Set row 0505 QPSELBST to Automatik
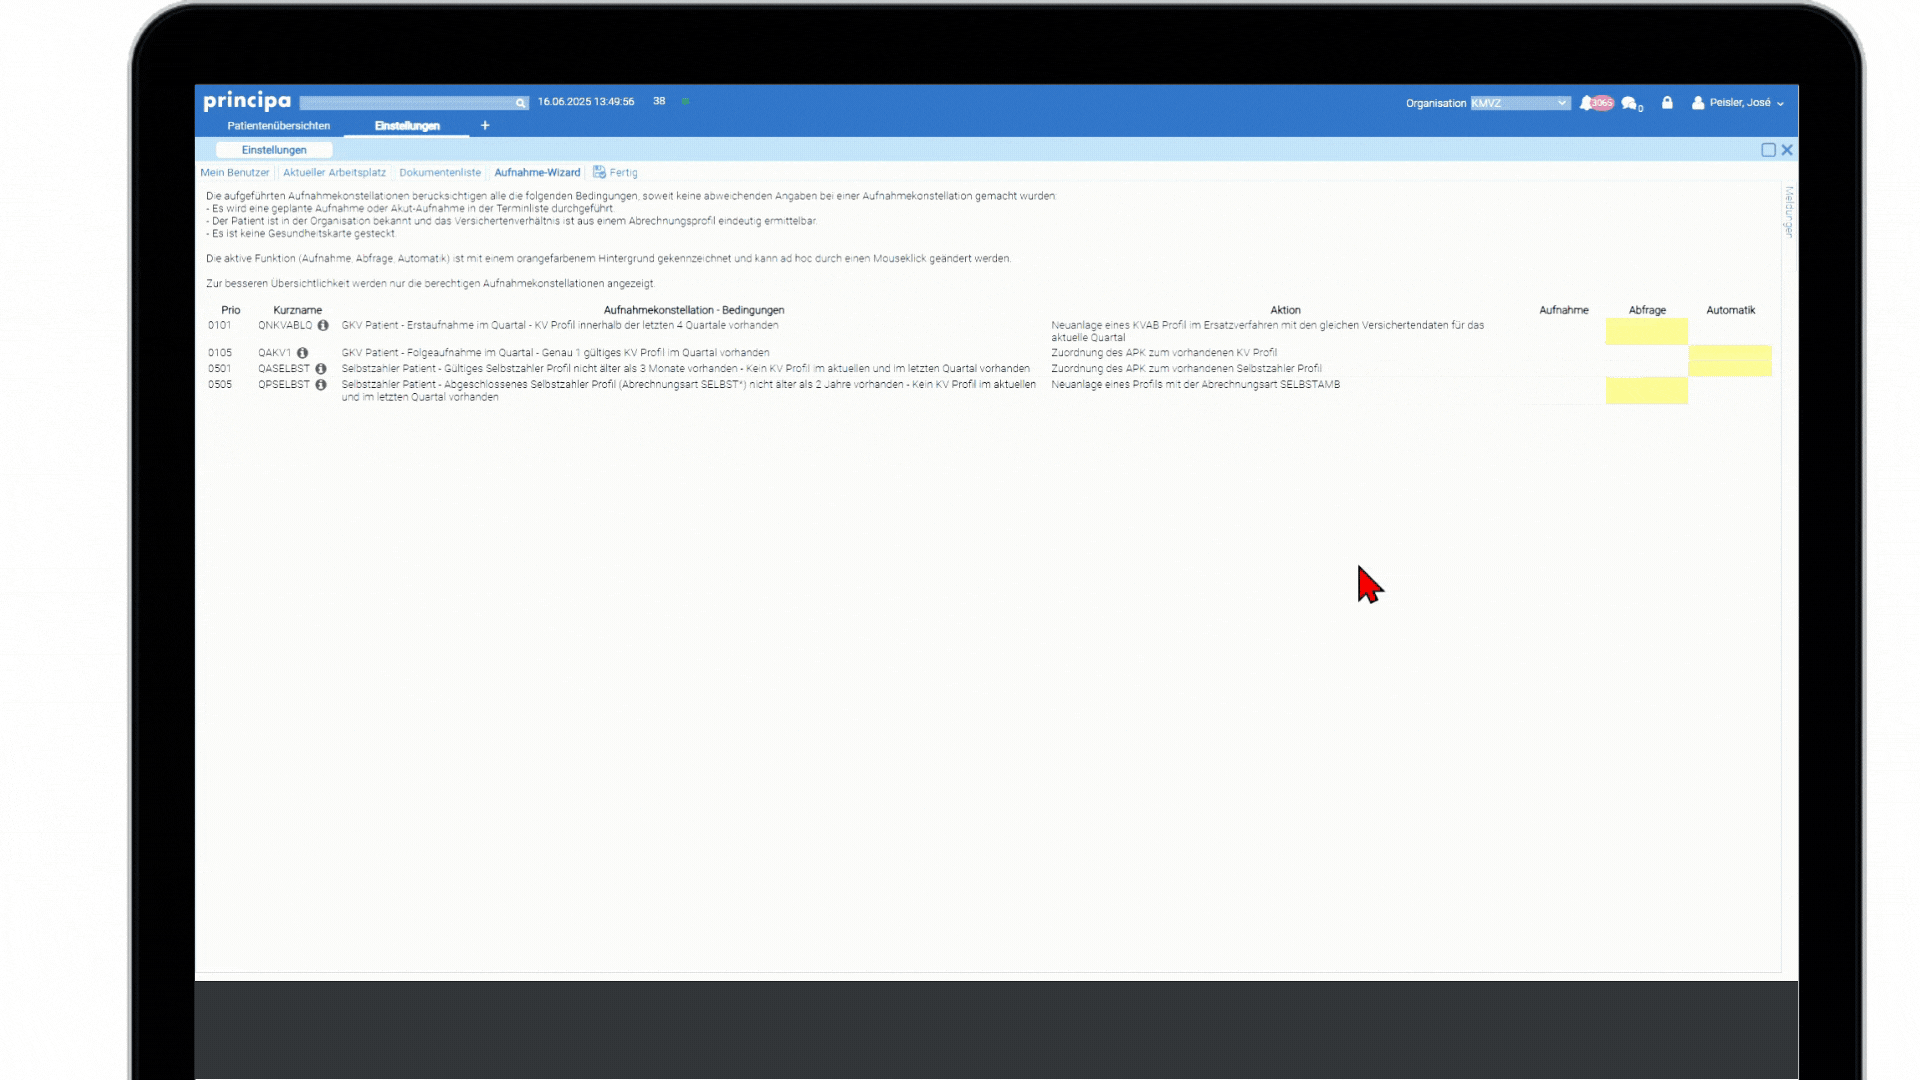1920x1080 pixels. point(1730,391)
